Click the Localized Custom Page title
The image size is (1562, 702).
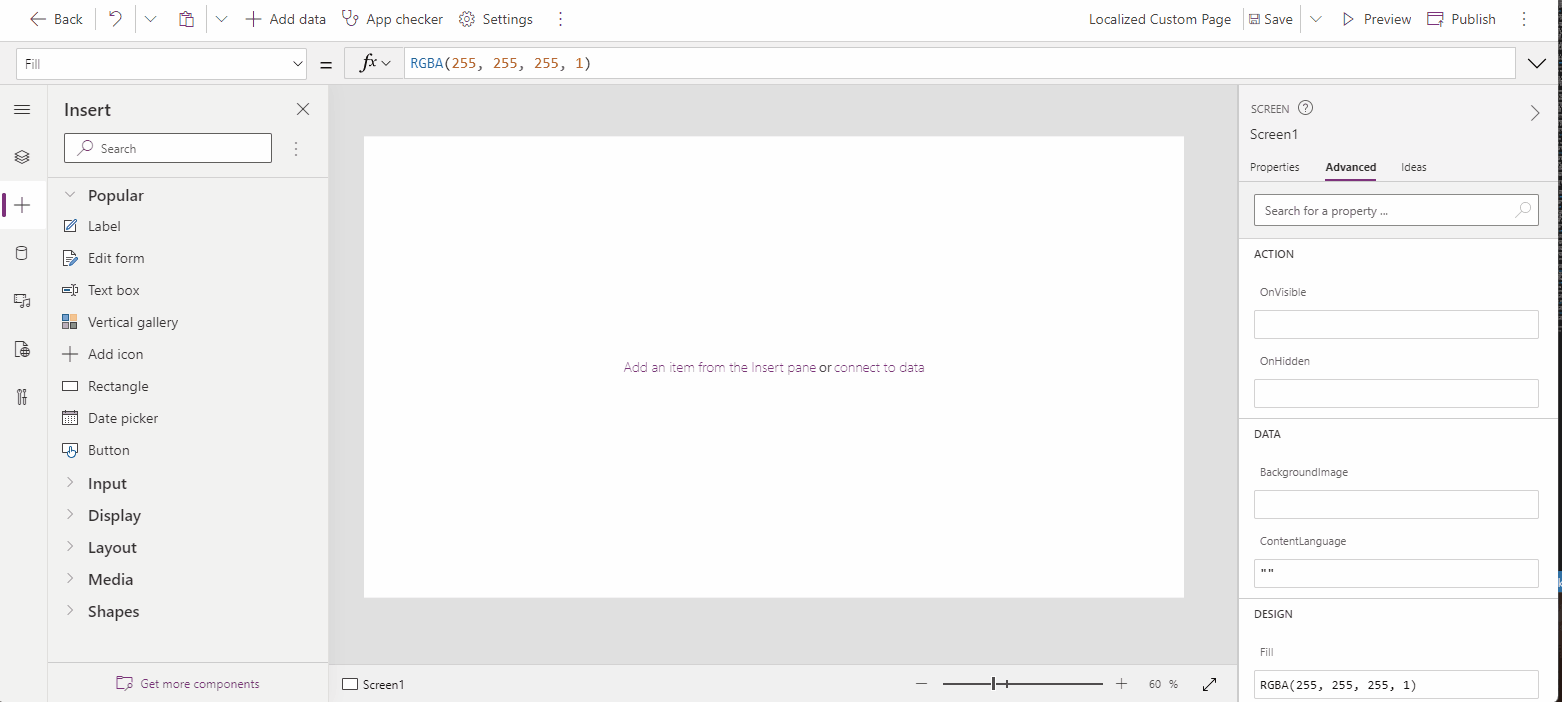point(1160,19)
